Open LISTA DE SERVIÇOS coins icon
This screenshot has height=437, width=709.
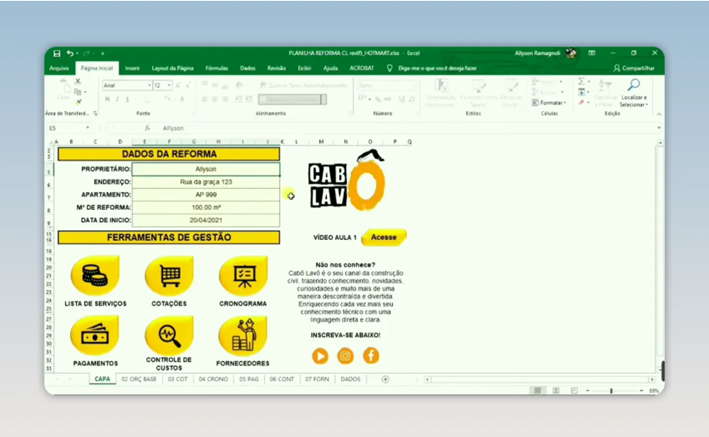(95, 276)
